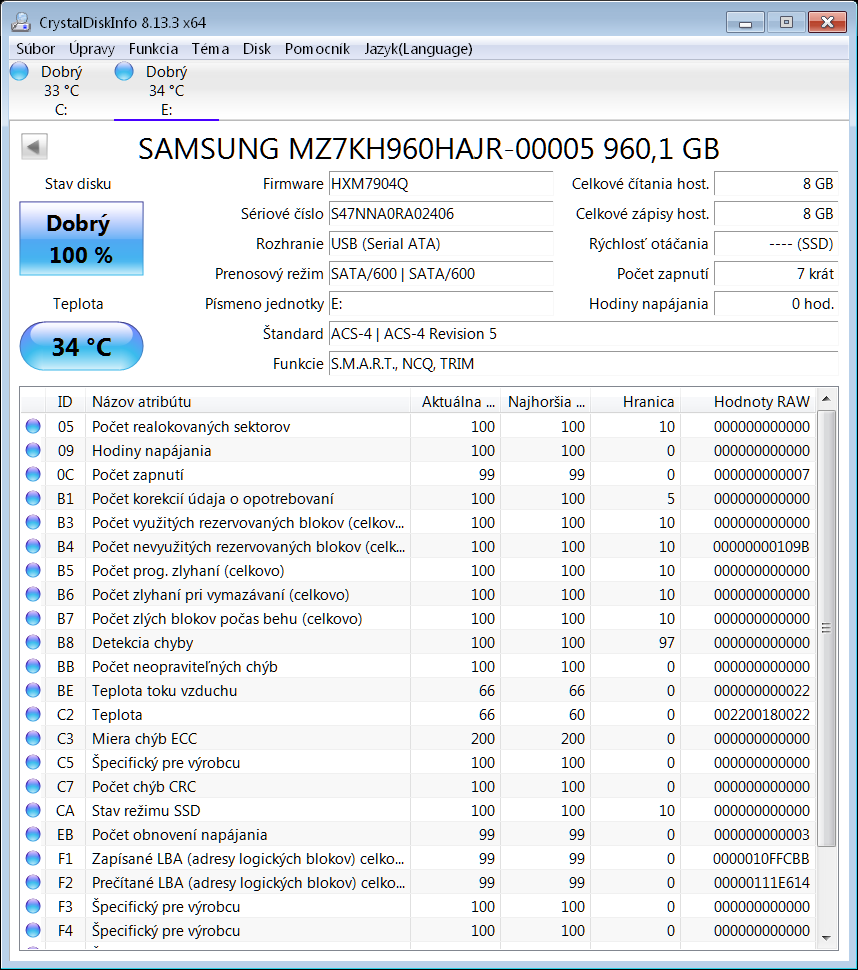Click the 34 °C temperature indicator
The width and height of the screenshot is (858, 970).
pos(82,346)
